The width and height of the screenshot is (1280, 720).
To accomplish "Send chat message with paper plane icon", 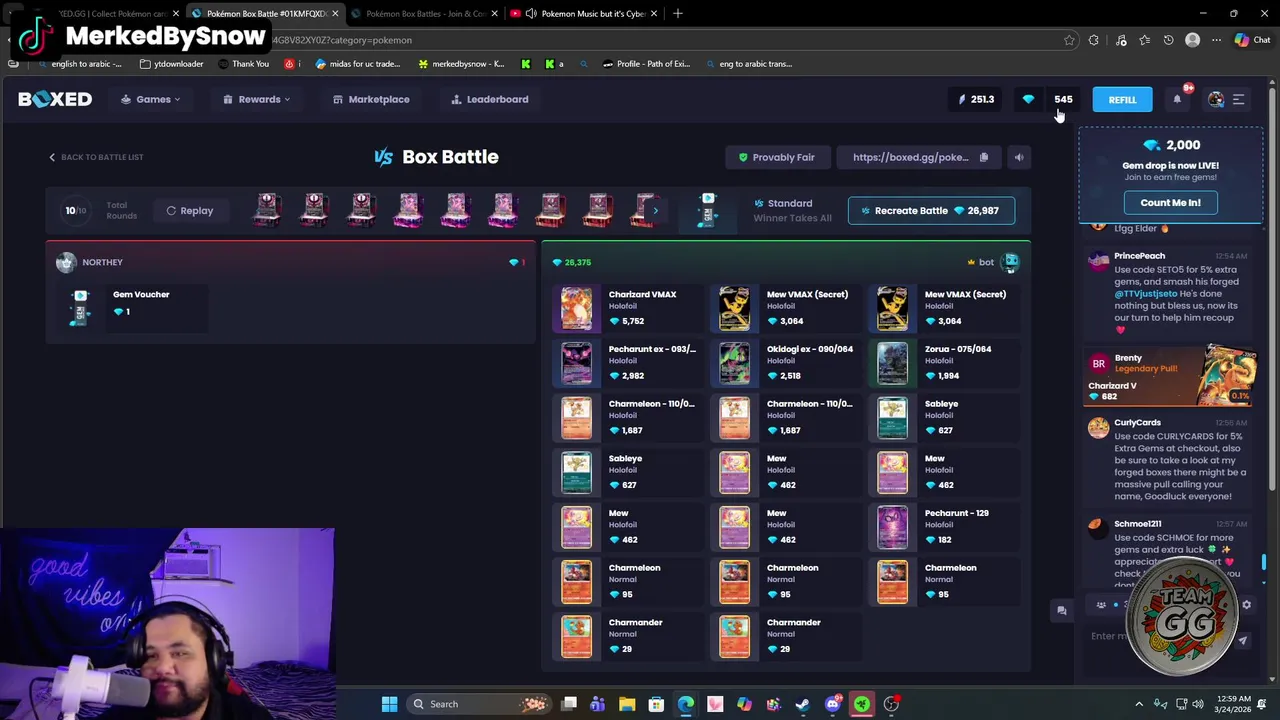I will tap(1243, 641).
